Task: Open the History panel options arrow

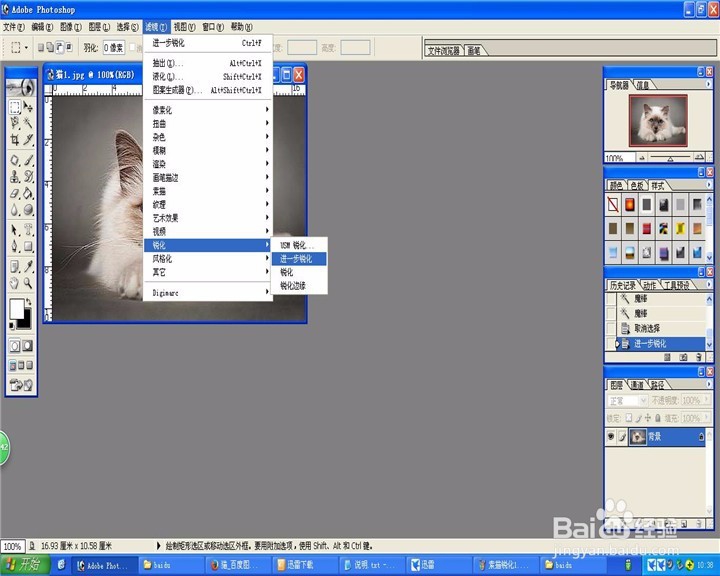Action: pyautogui.click(x=708, y=285)
